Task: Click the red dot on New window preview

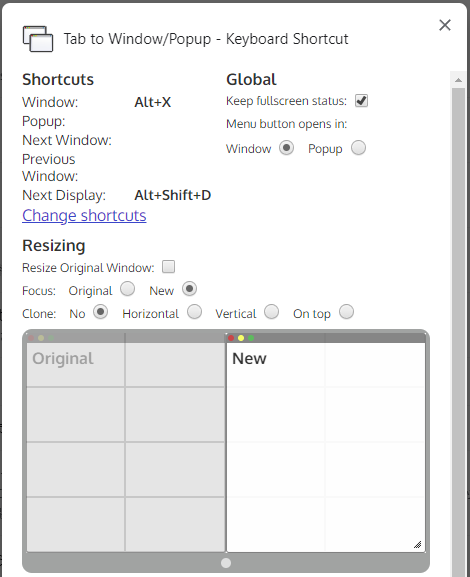Action: 231,338
